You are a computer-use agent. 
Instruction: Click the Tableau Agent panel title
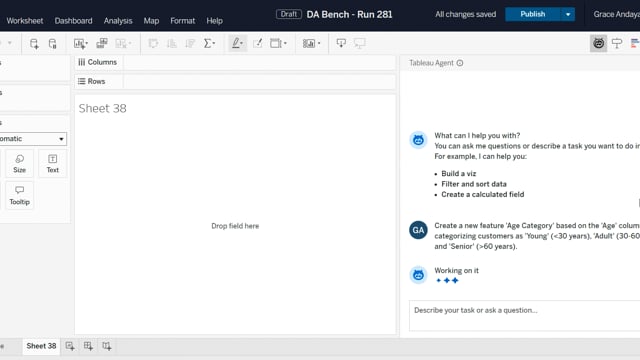point(431,63)
